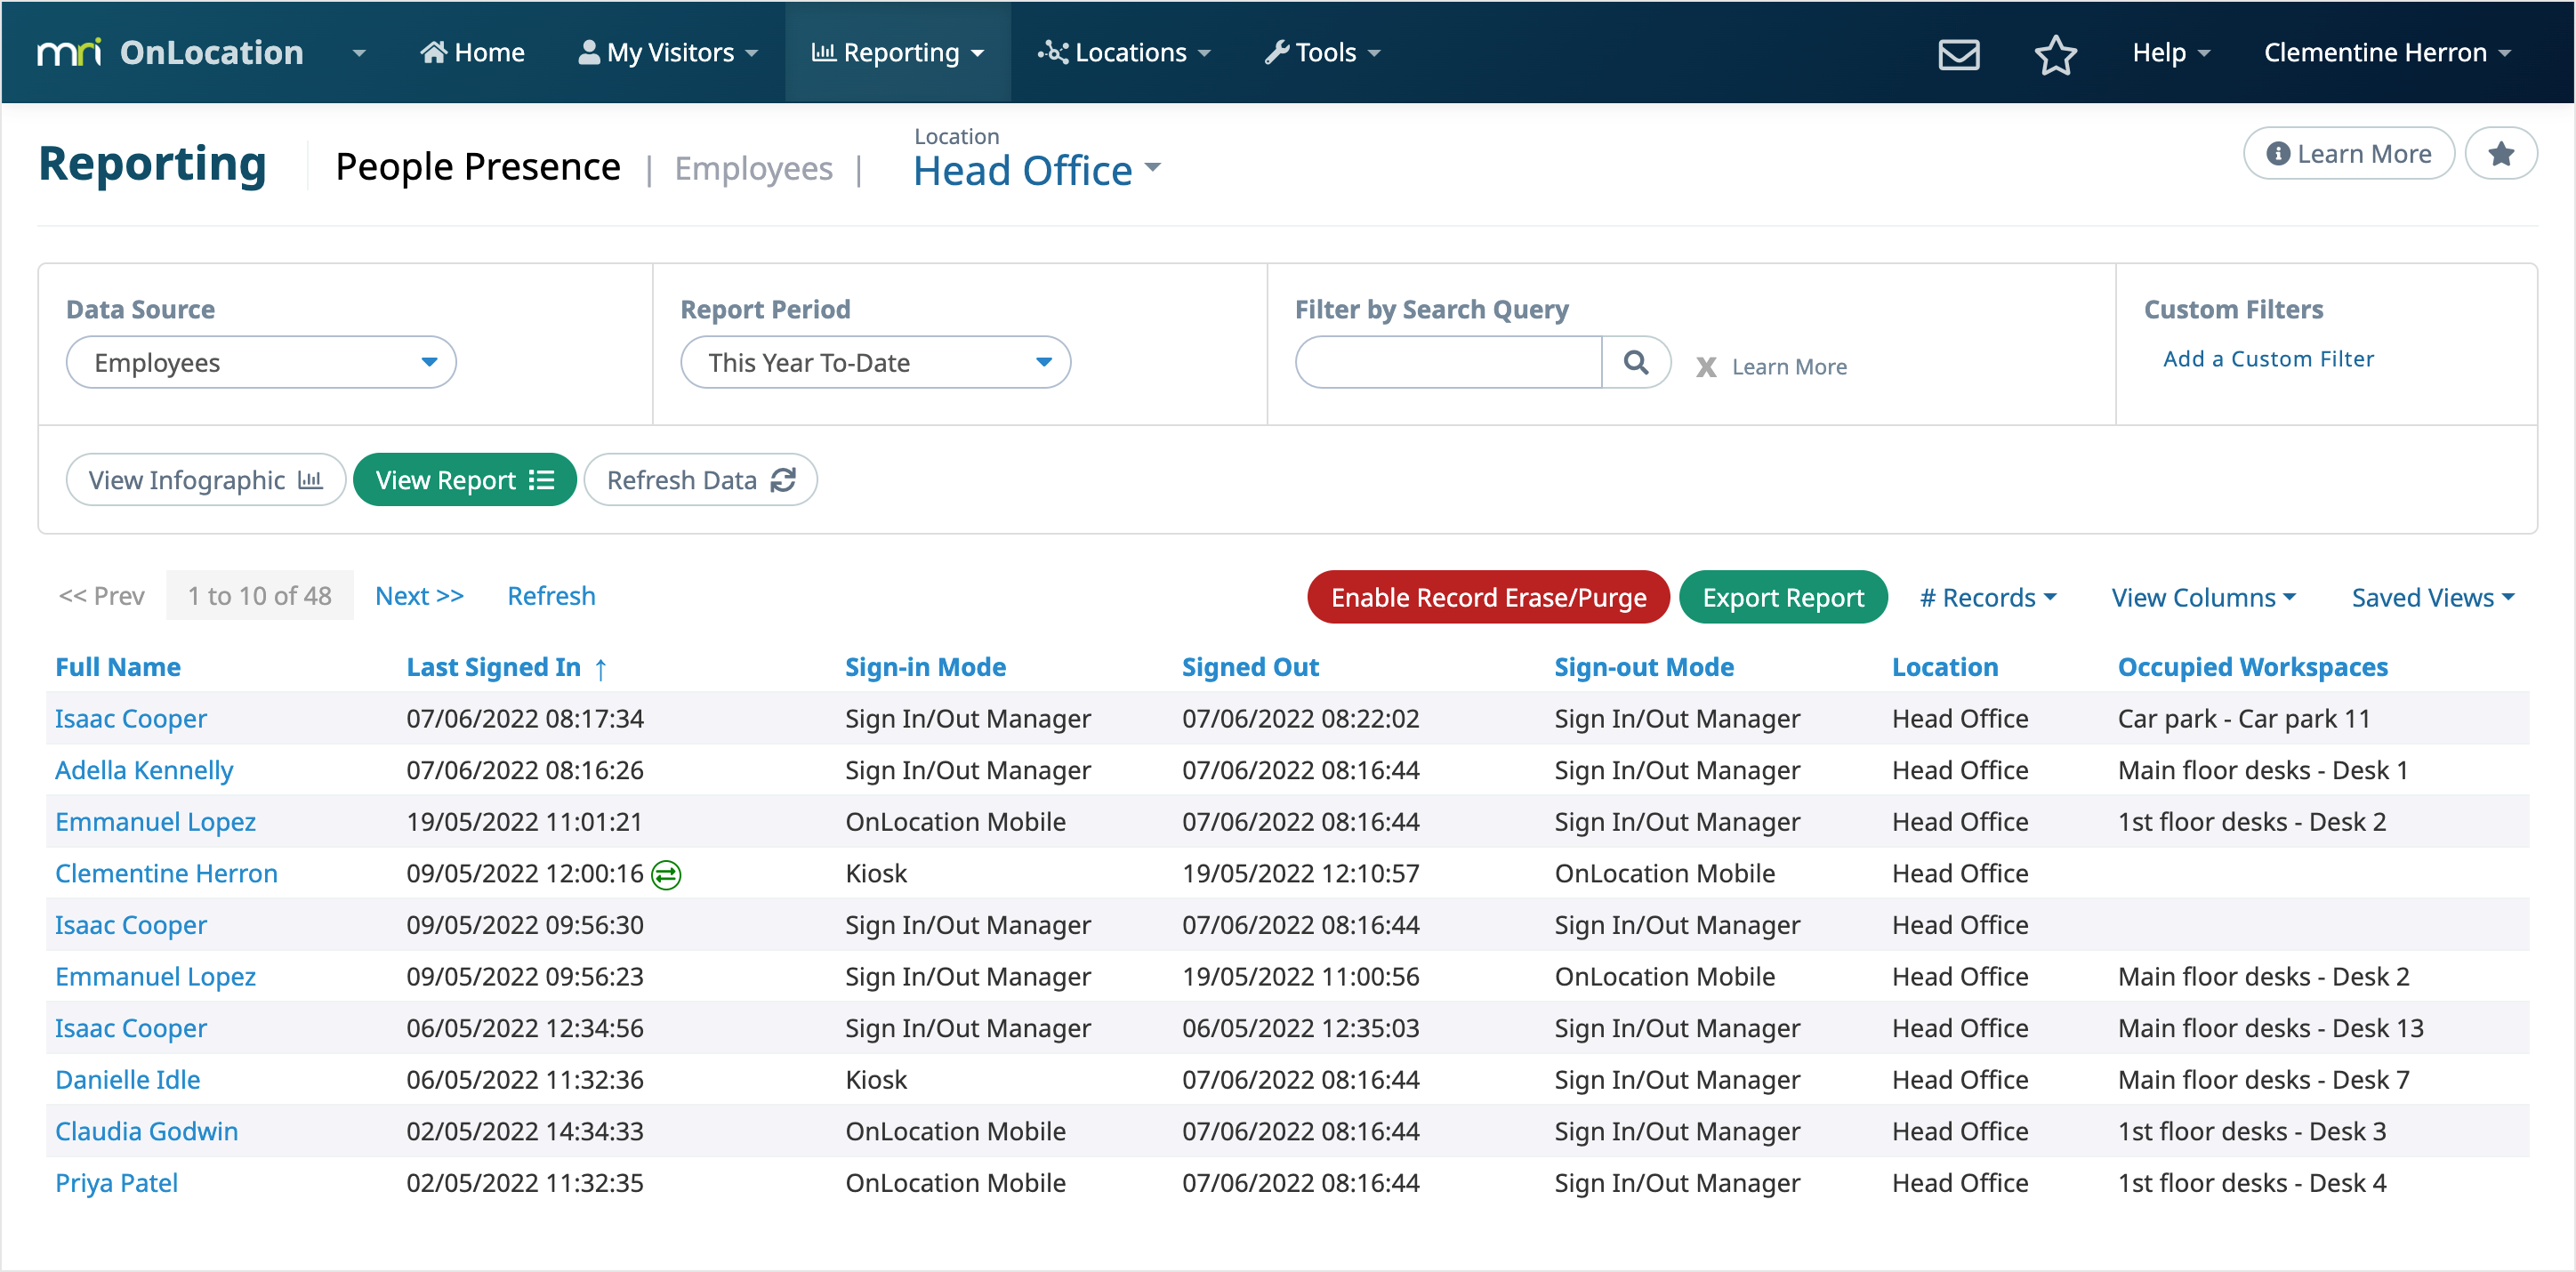Click the '19/05/2022 12:10:57' signed out cell
This screenshot has width=2576, height=1272.
coord(1300,873)
